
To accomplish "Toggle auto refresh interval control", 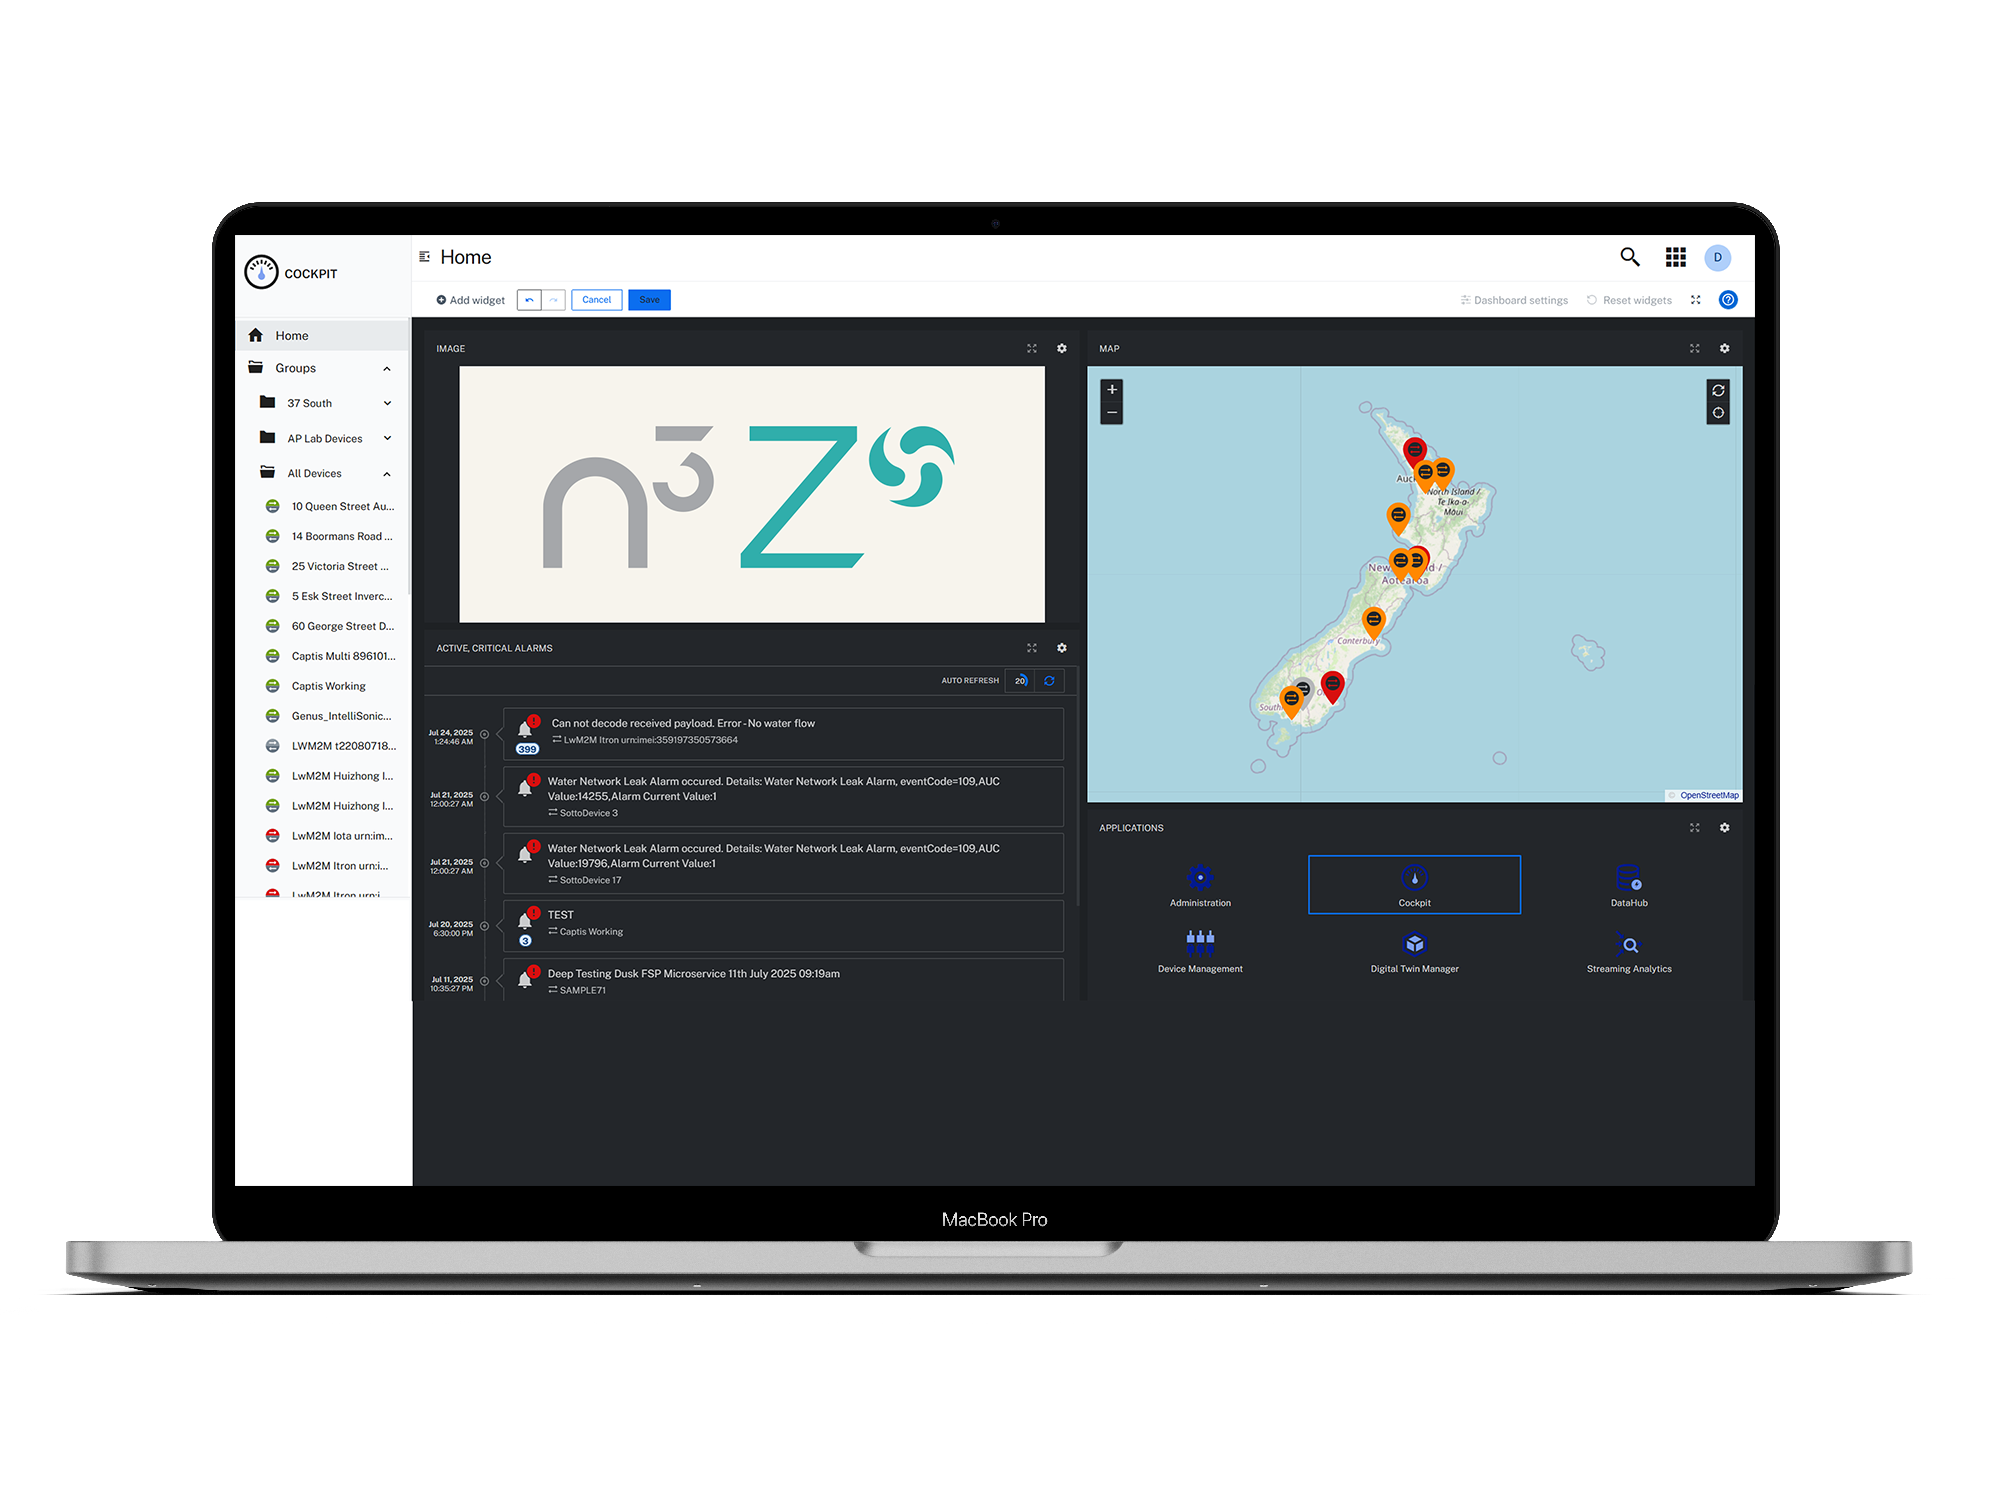I will [x=1020, y=680].
